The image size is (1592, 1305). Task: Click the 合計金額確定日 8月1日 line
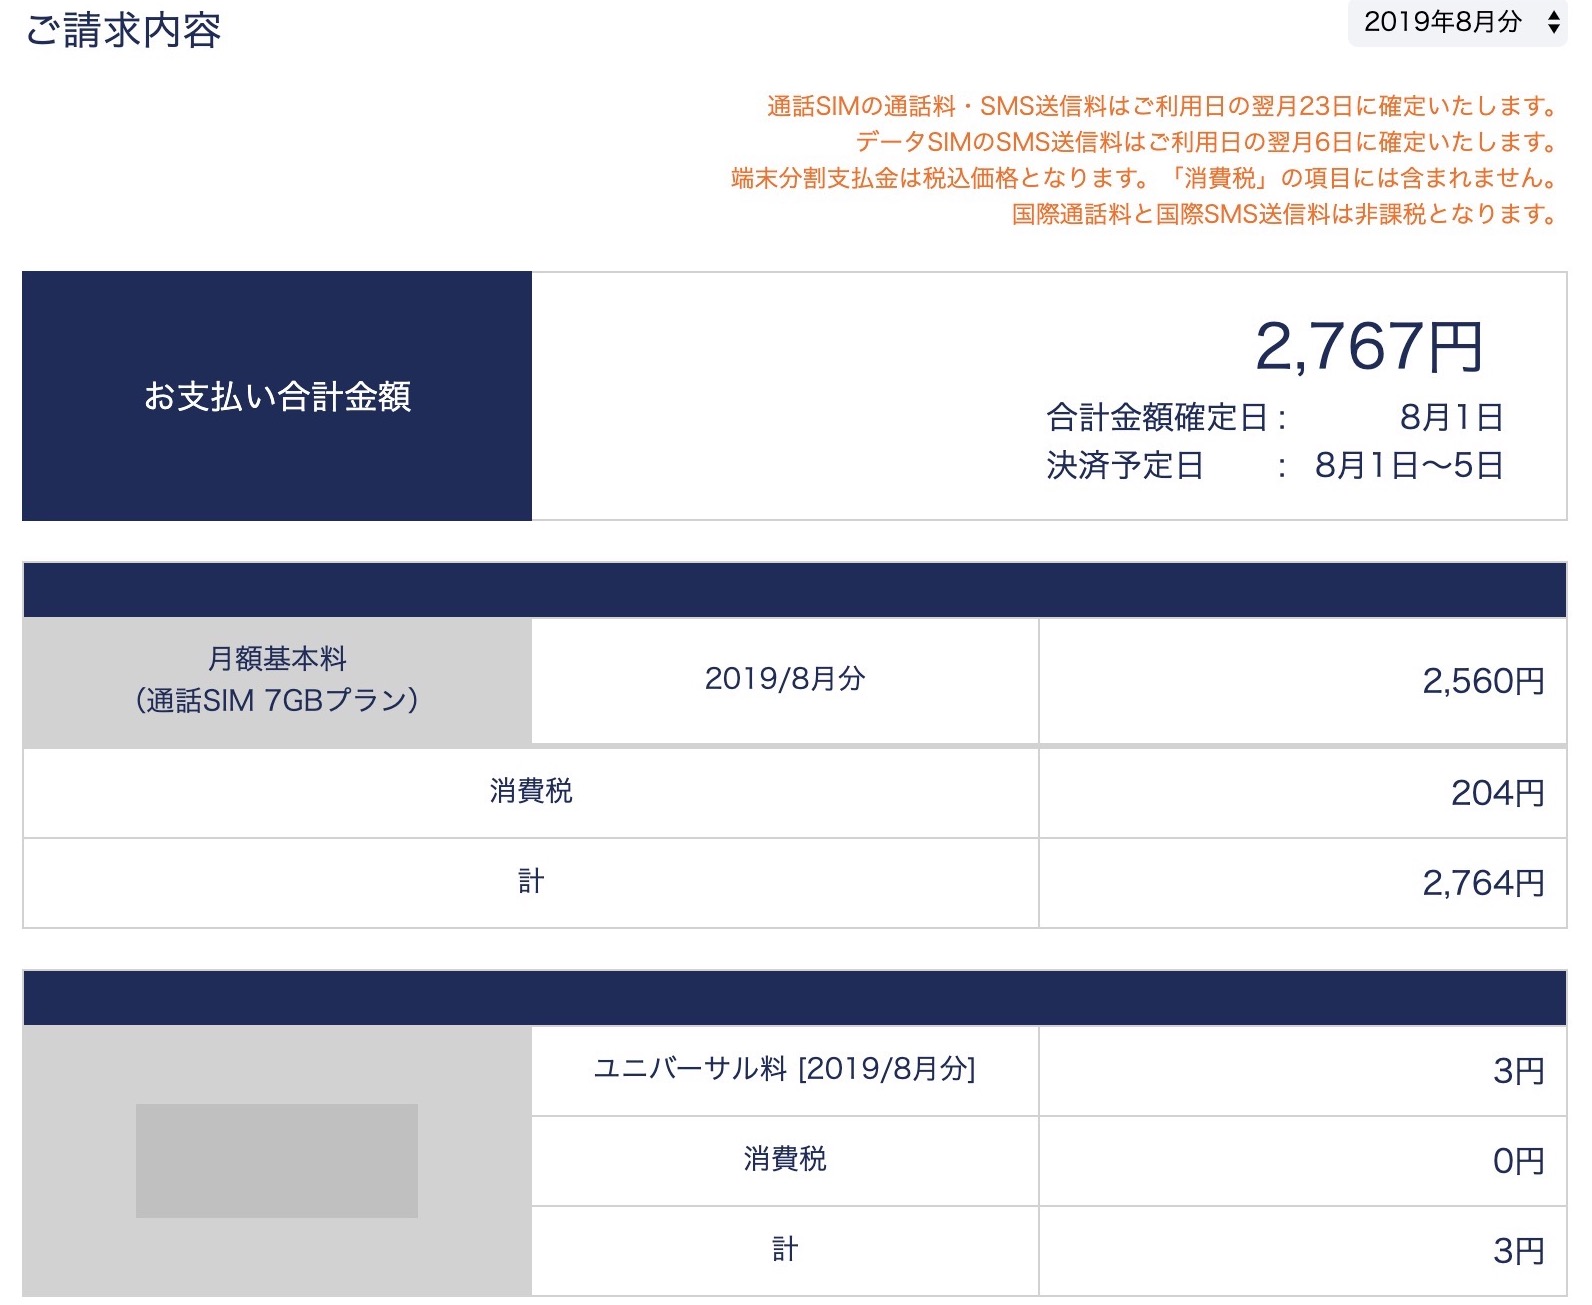coord(1274,417)
